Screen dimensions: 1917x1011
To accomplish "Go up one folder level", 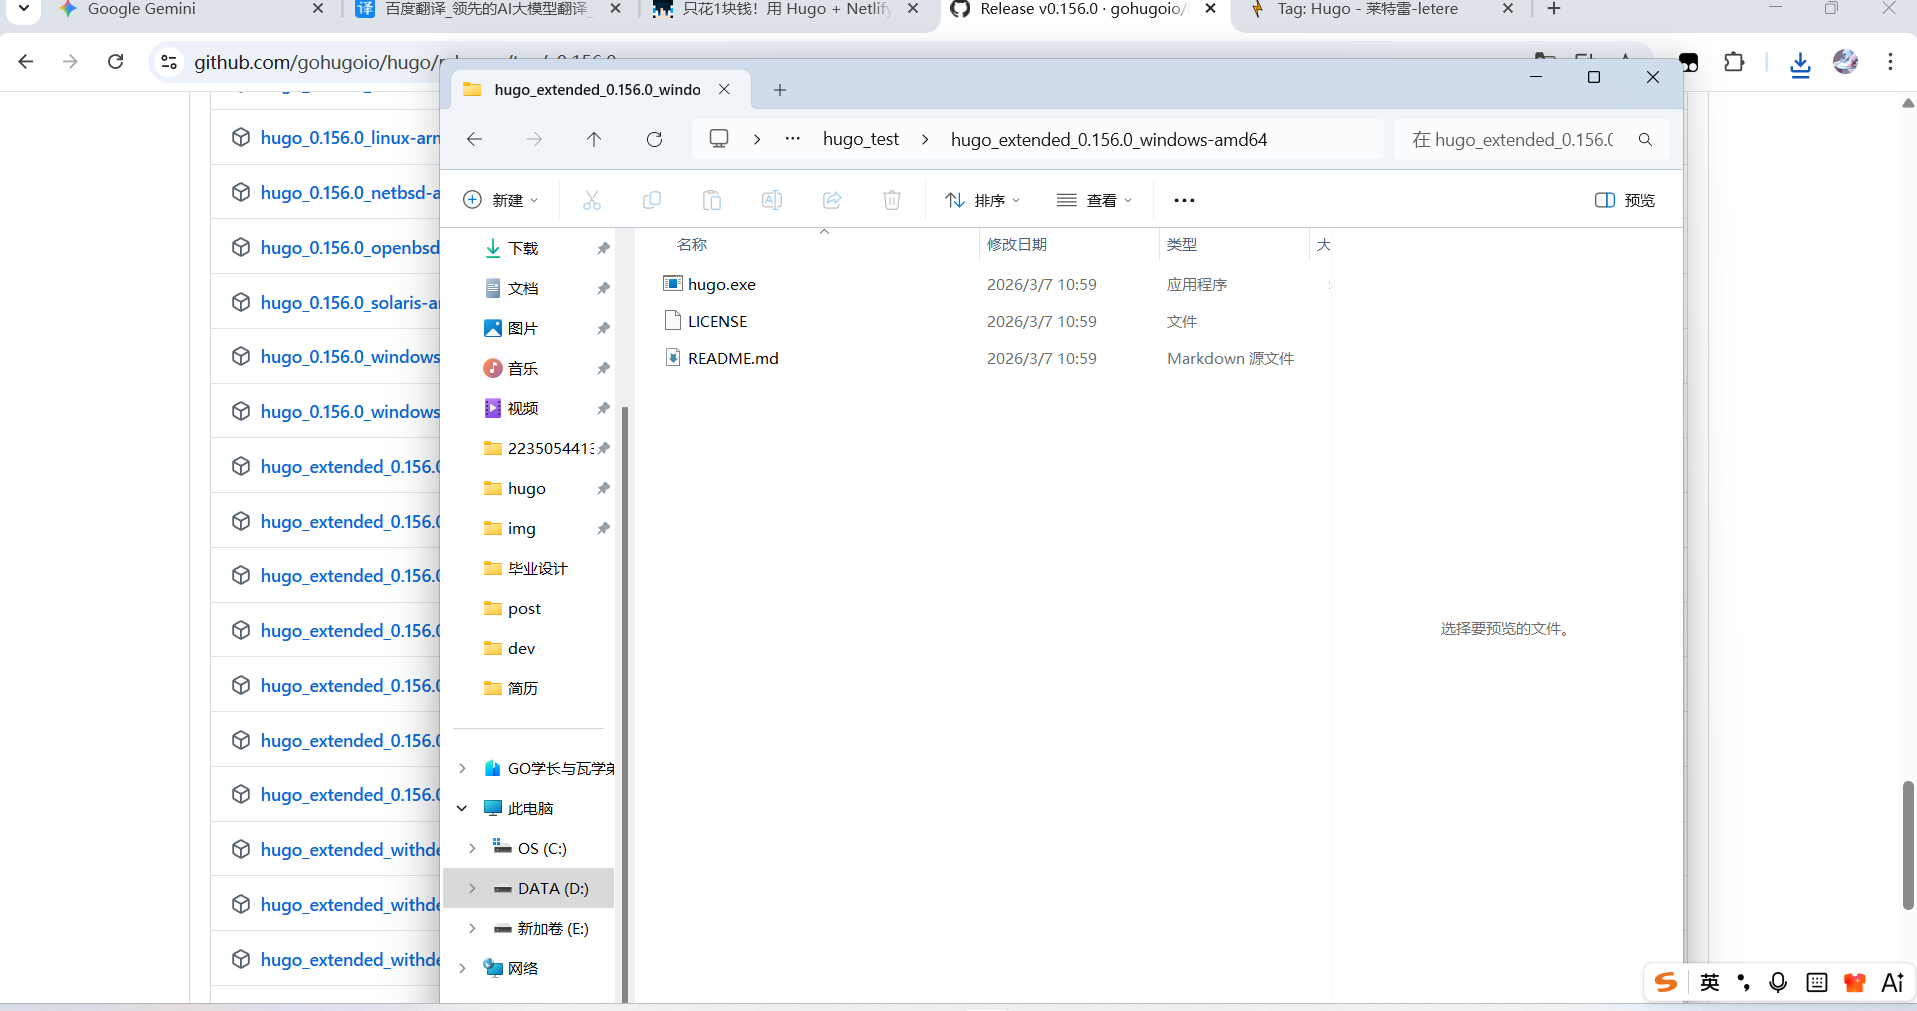I will pyautogui.click(x=594, y=139).
